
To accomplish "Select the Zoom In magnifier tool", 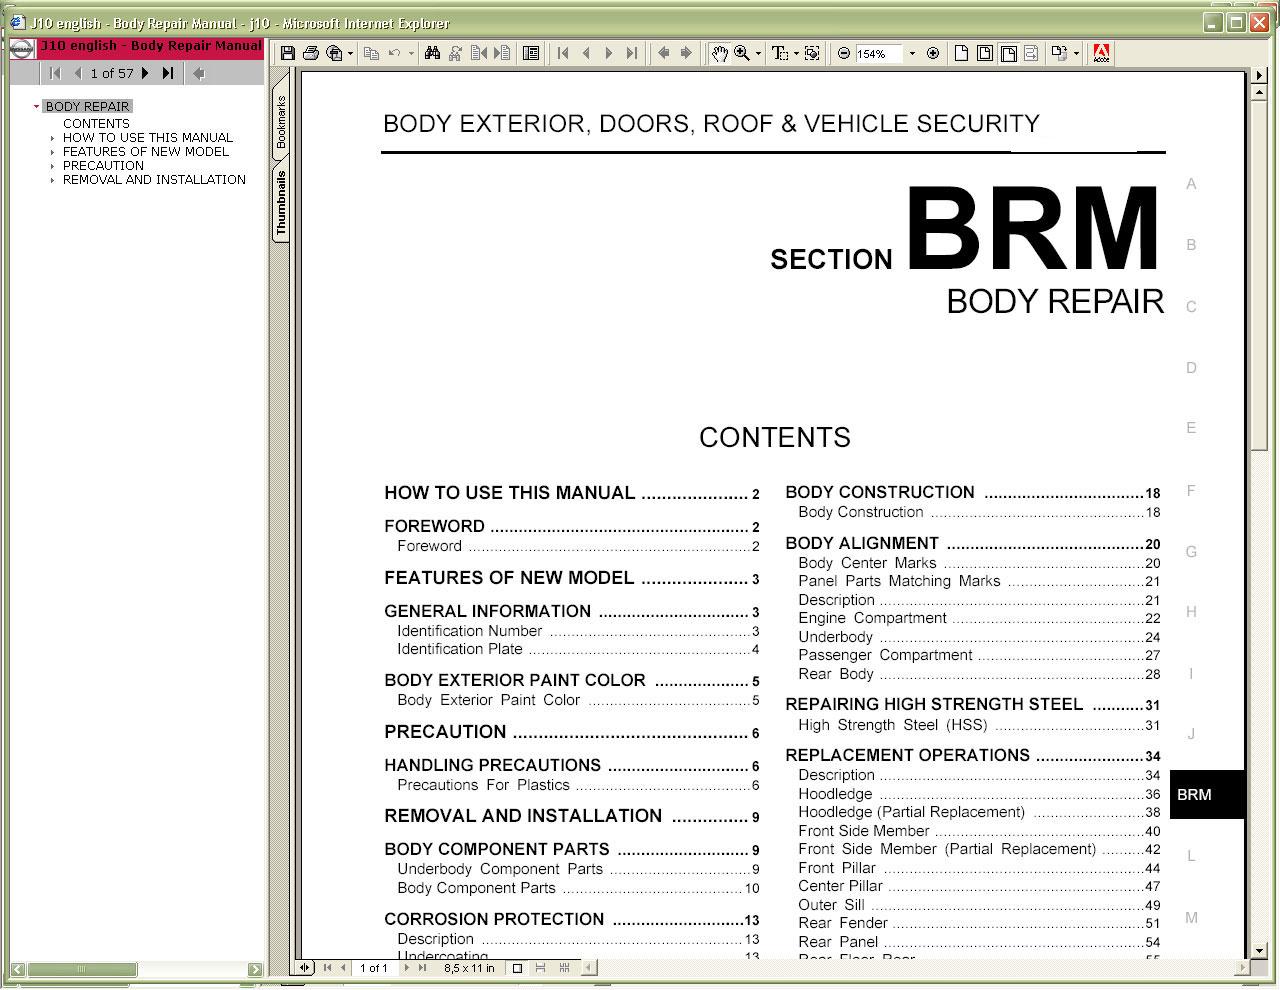I will (742, 53).
